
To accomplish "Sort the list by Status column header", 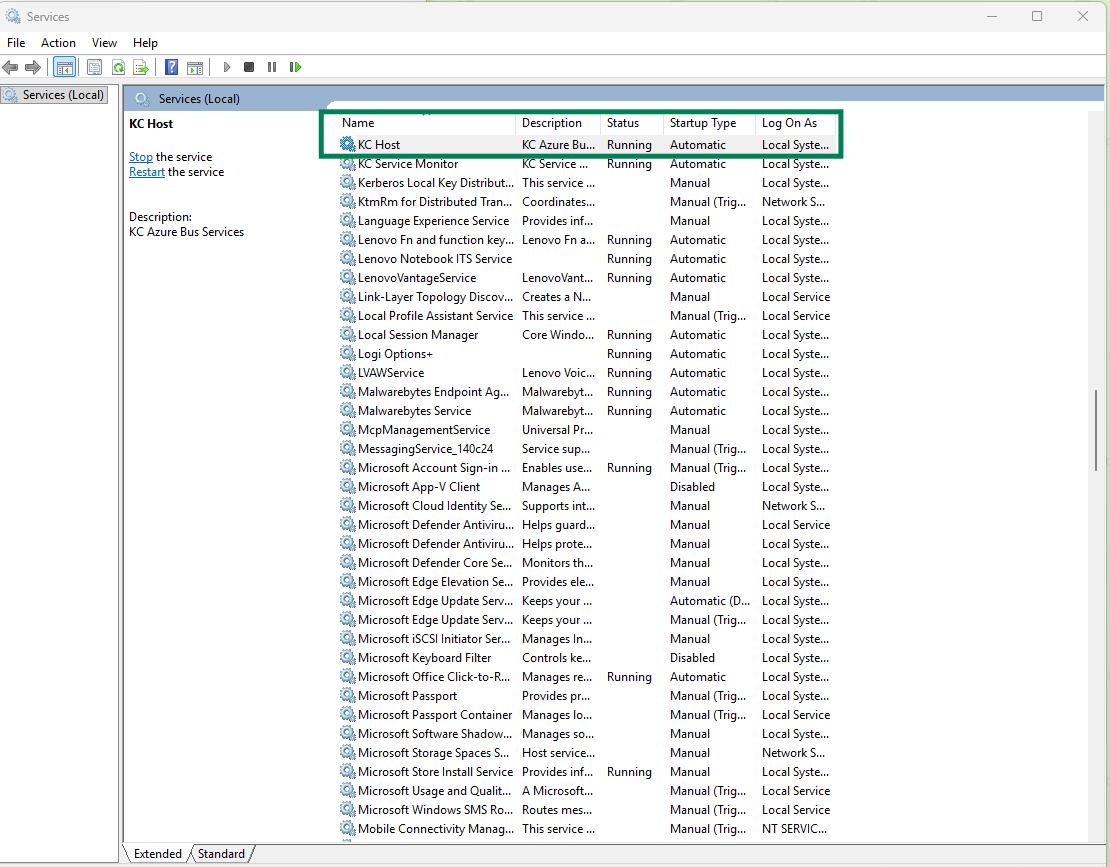I will tap(623, 123).
